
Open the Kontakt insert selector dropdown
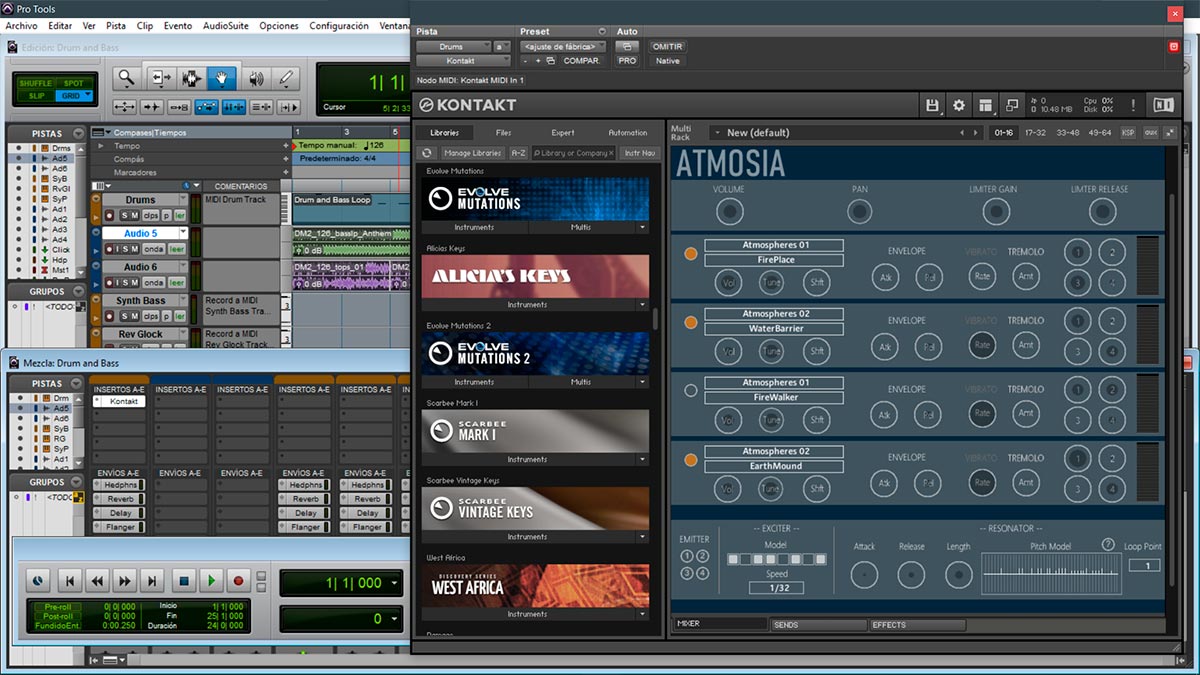click(x=462, y=61)
